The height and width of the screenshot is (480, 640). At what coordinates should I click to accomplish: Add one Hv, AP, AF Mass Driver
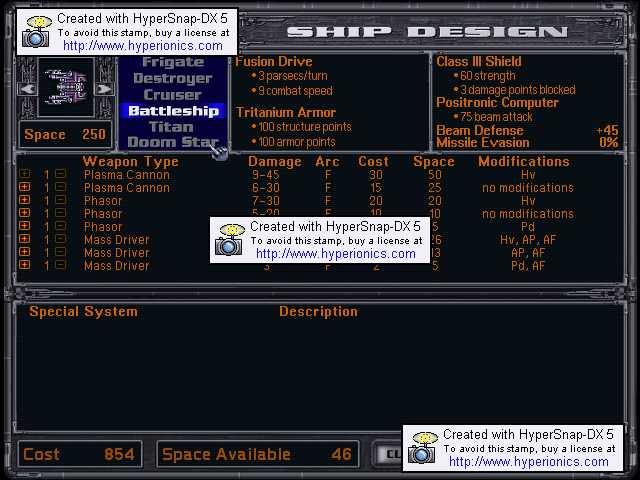(x=24, y=240)
